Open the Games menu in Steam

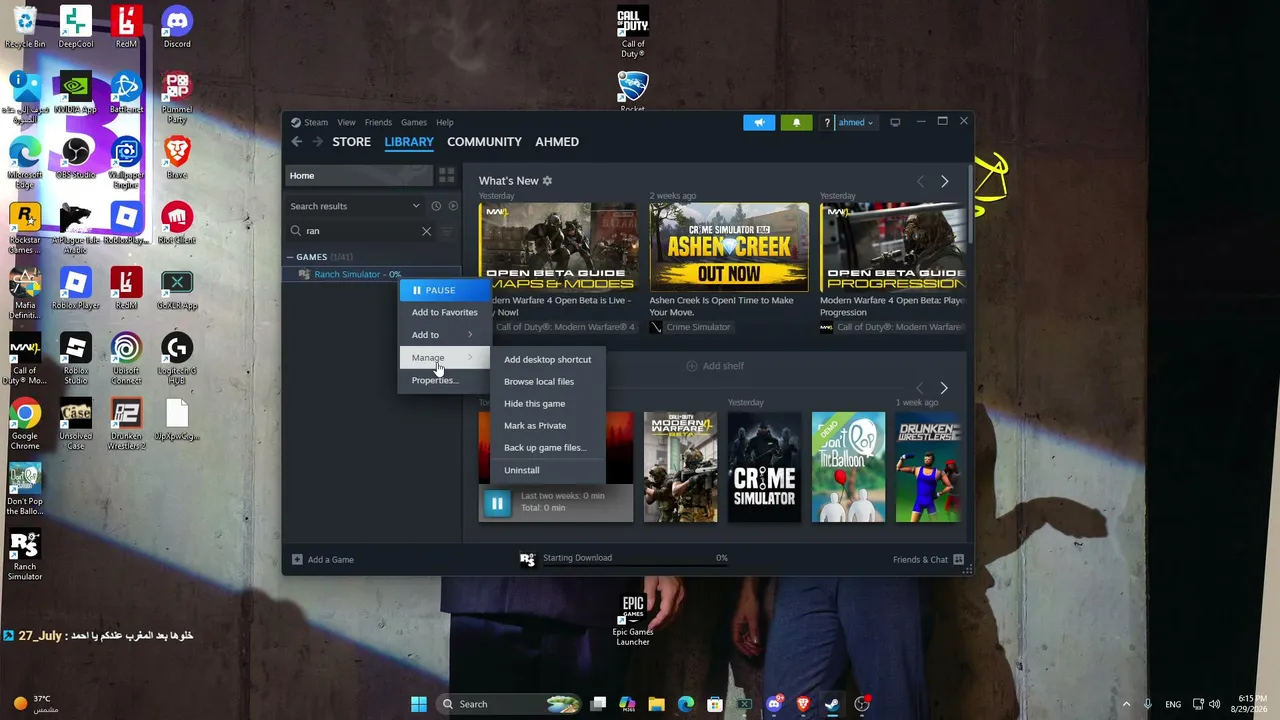pos(414,122)
